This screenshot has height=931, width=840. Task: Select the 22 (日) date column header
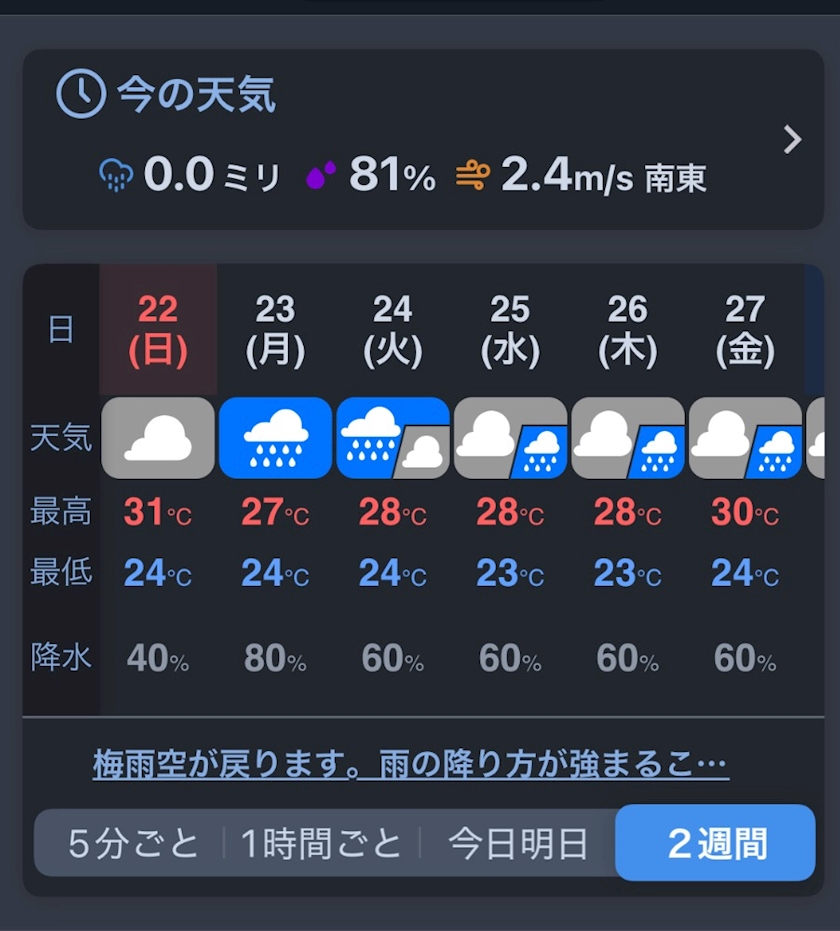coord(158,329)
